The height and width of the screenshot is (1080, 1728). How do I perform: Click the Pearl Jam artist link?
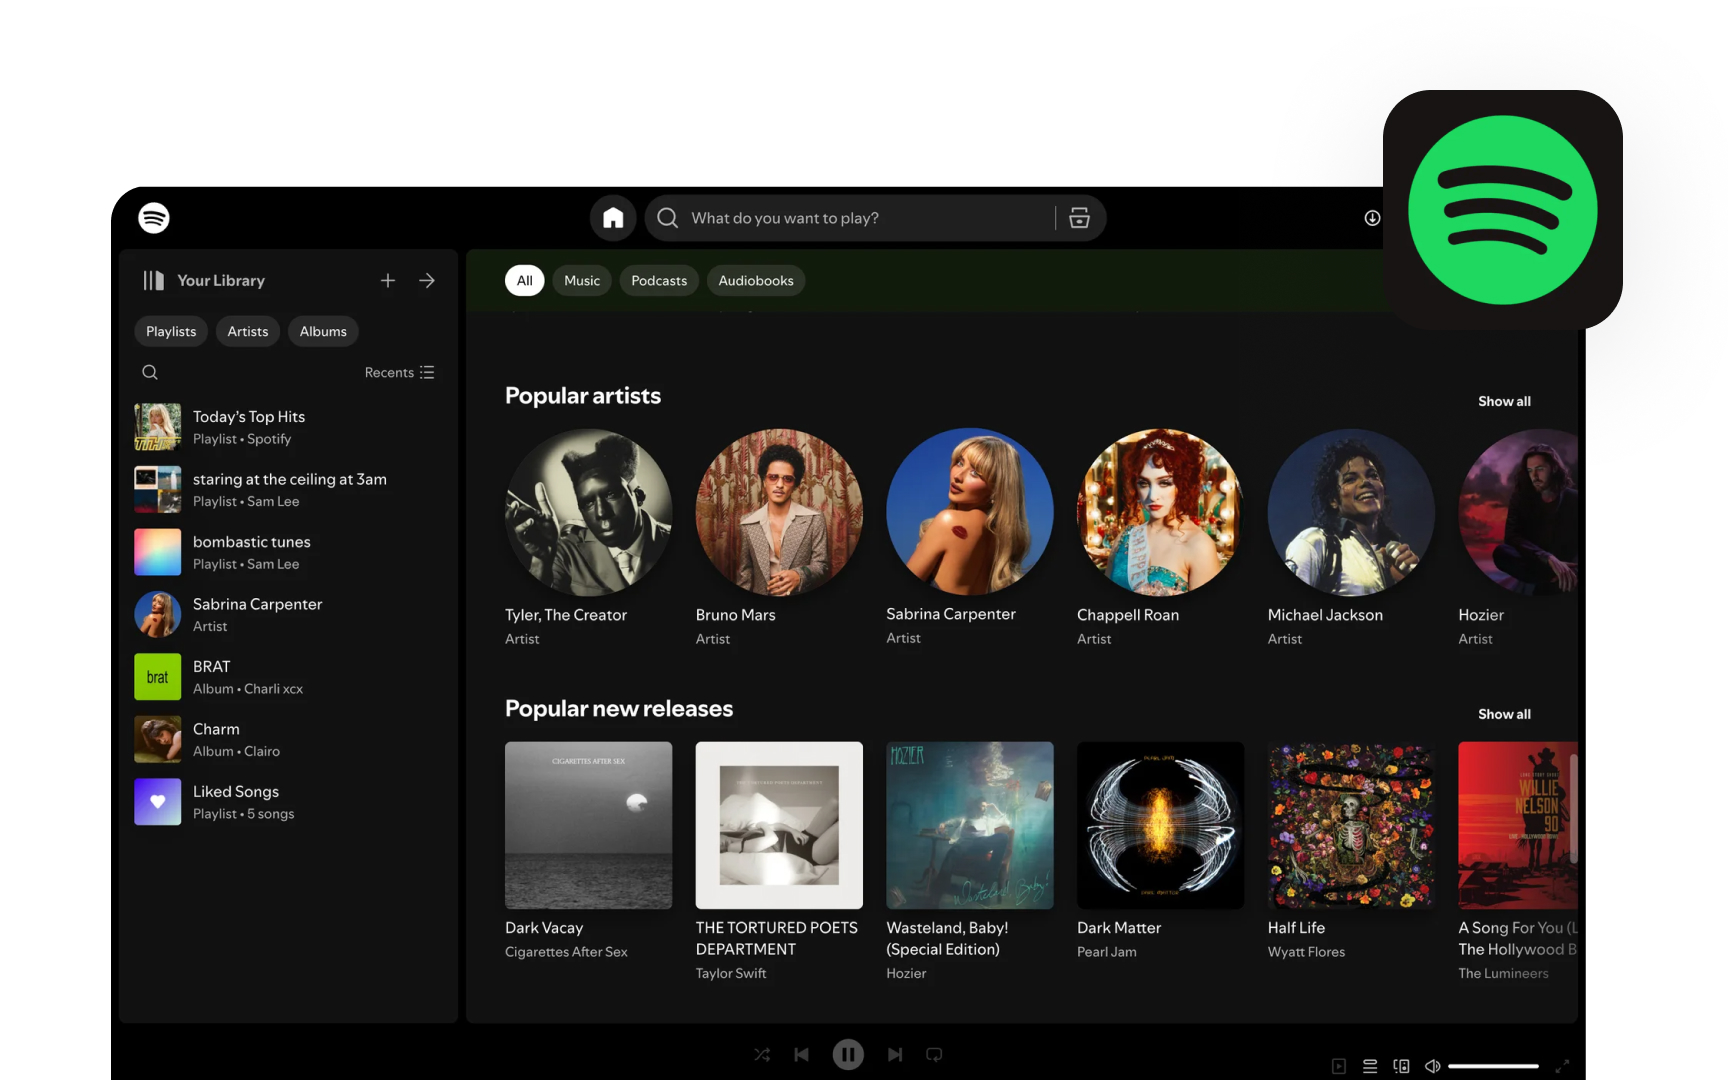(x=1107, y=952)
